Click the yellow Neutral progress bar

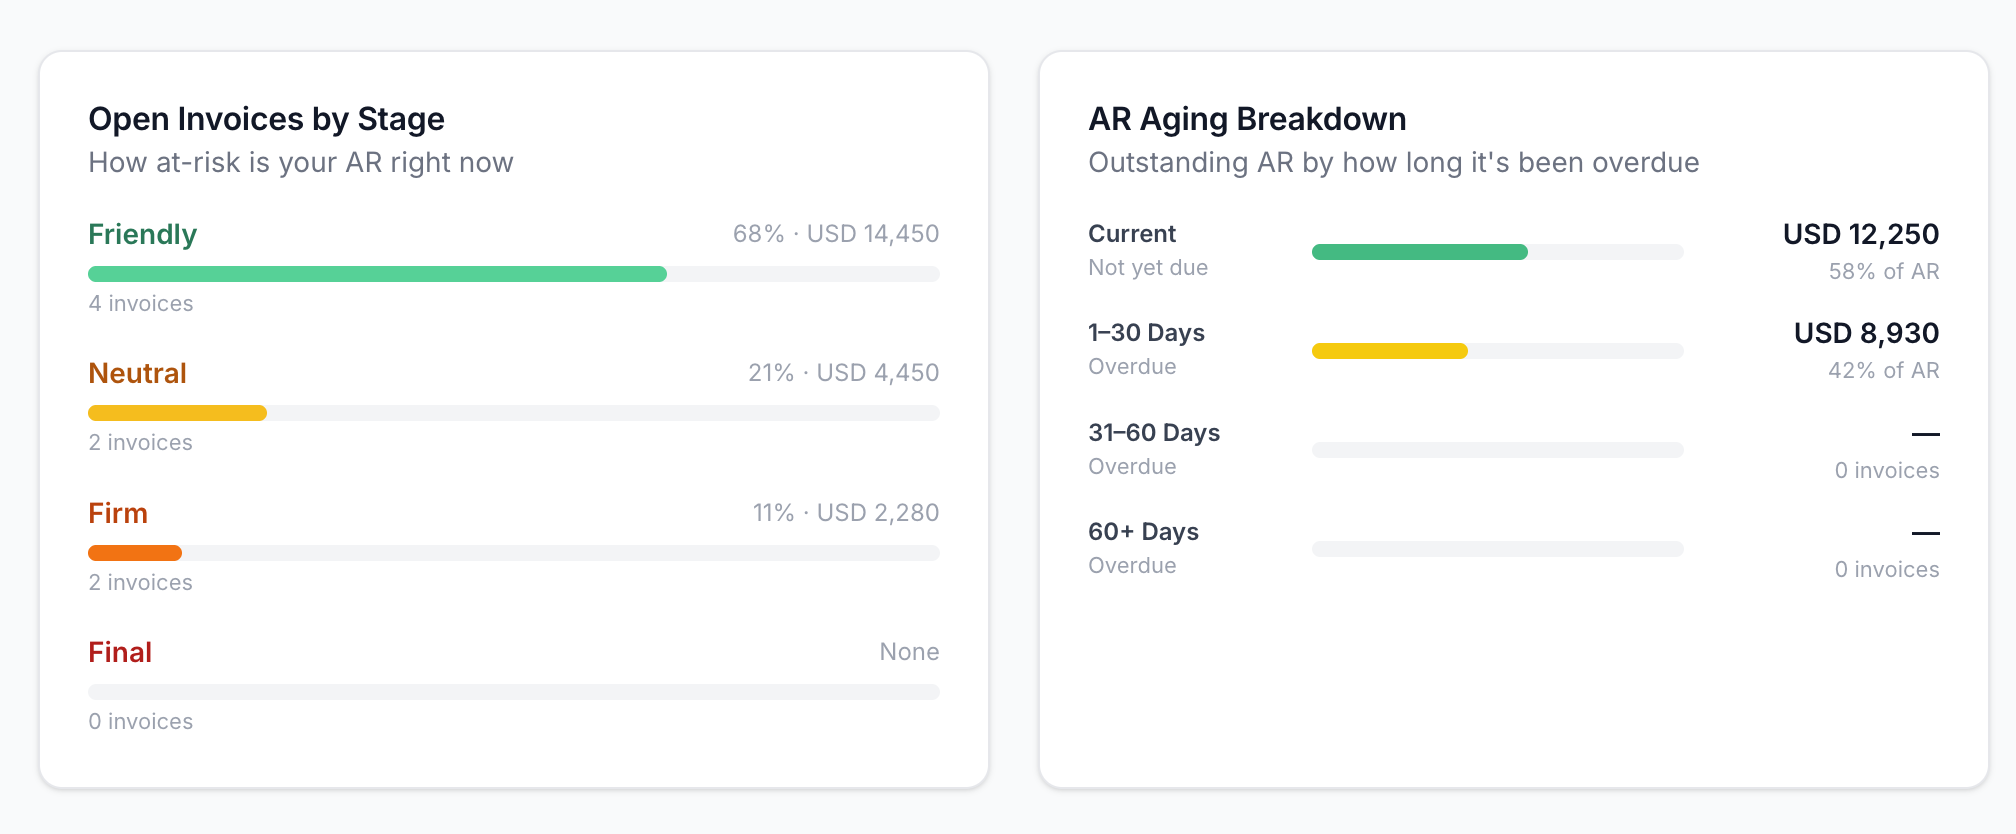click(177, 413)
